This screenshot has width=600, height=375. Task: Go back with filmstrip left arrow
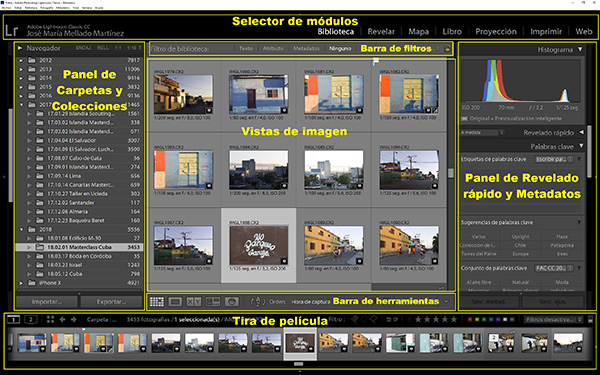[x=62, y=320]
